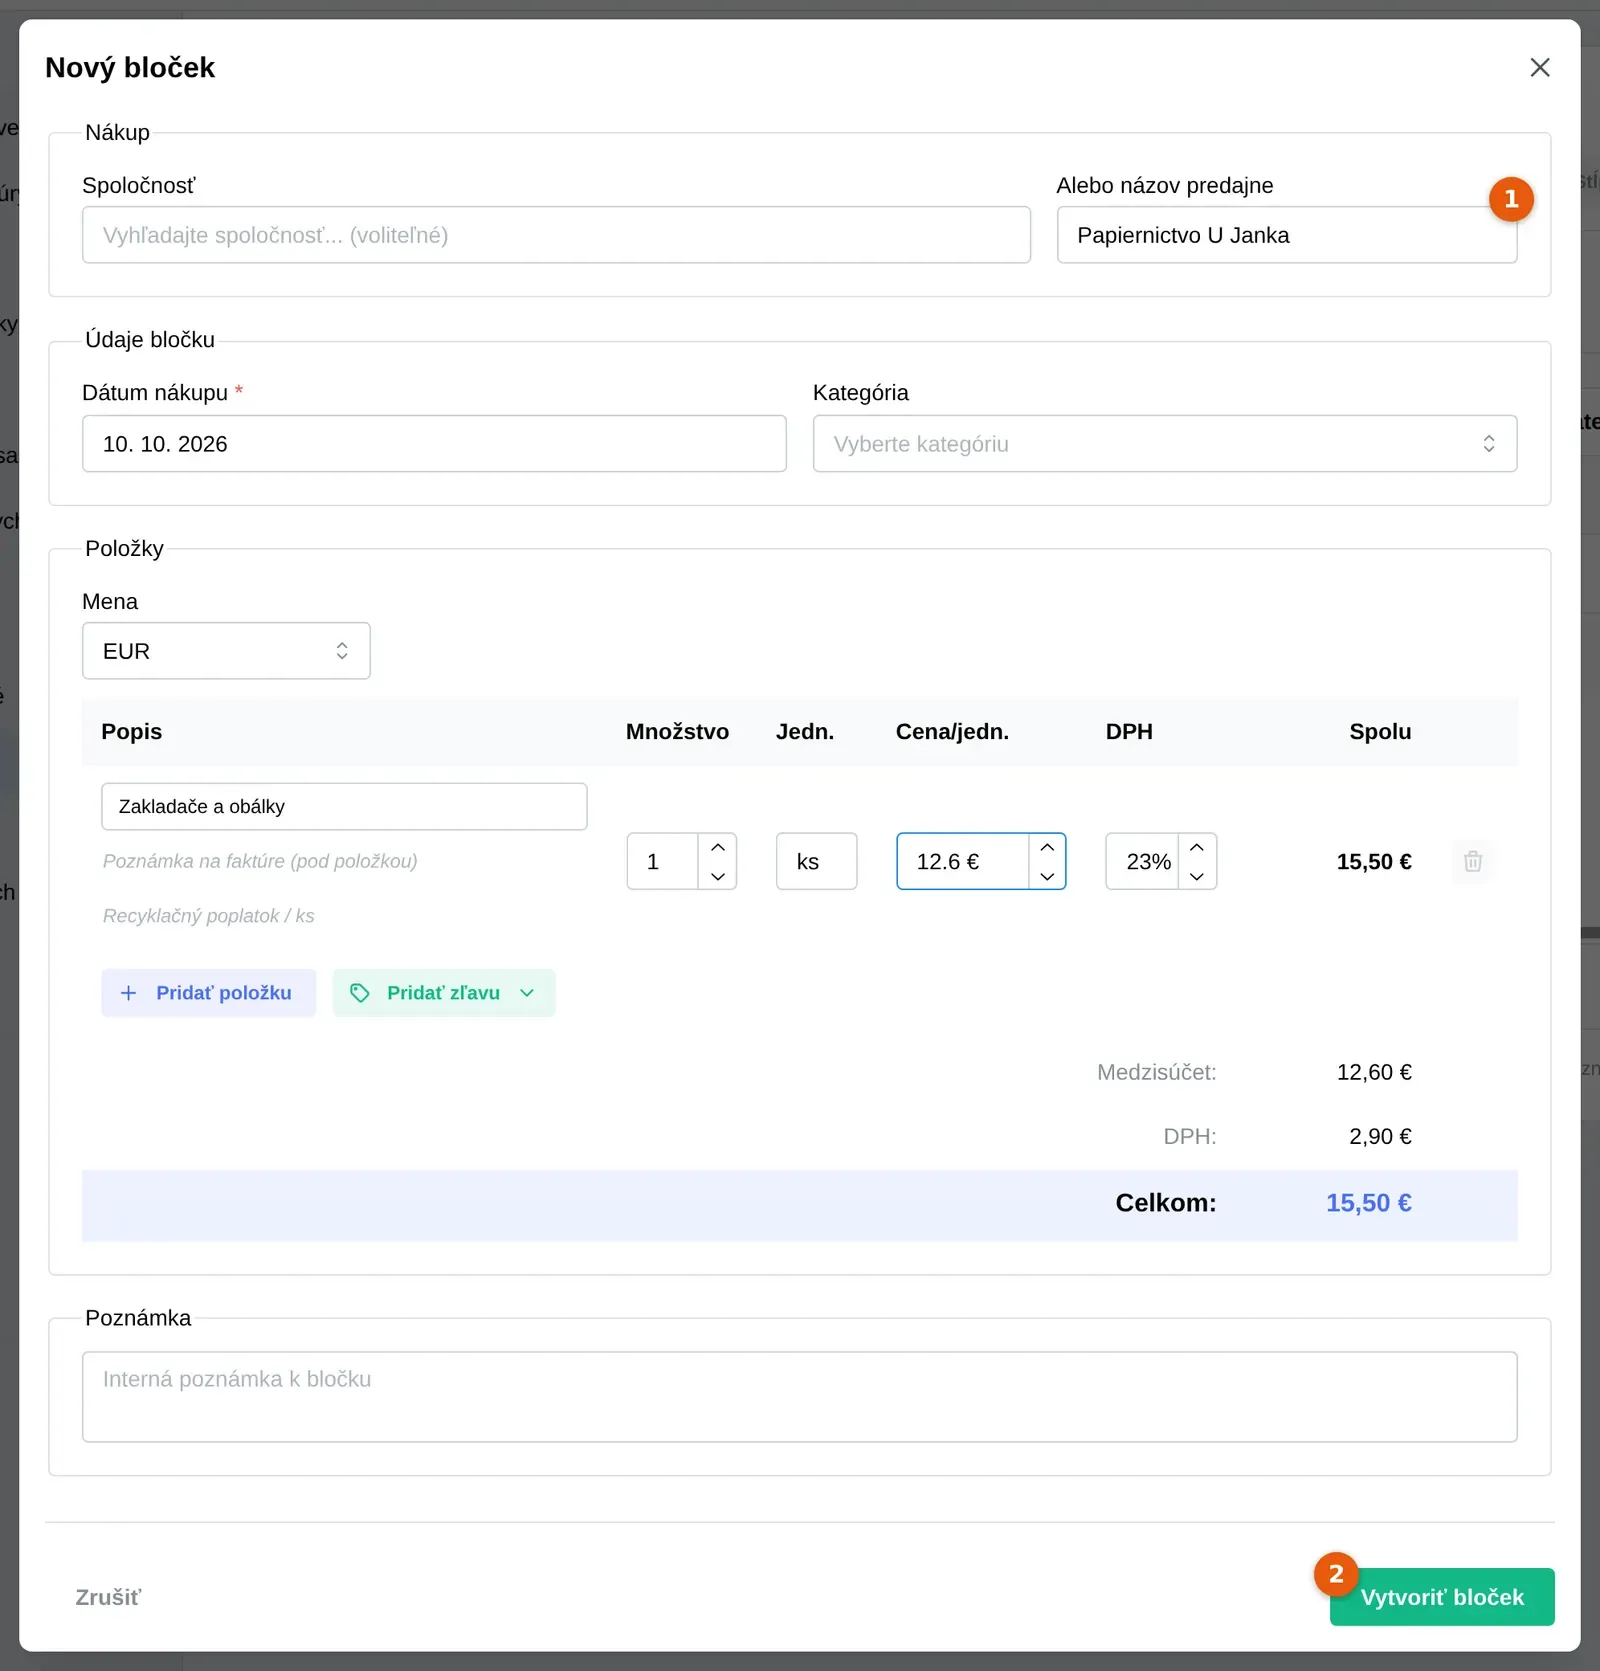Edit the store name field Papiernictvo U Janka
The height and width of the screenshot is (1671, 1600).
tap(1287, 235)
